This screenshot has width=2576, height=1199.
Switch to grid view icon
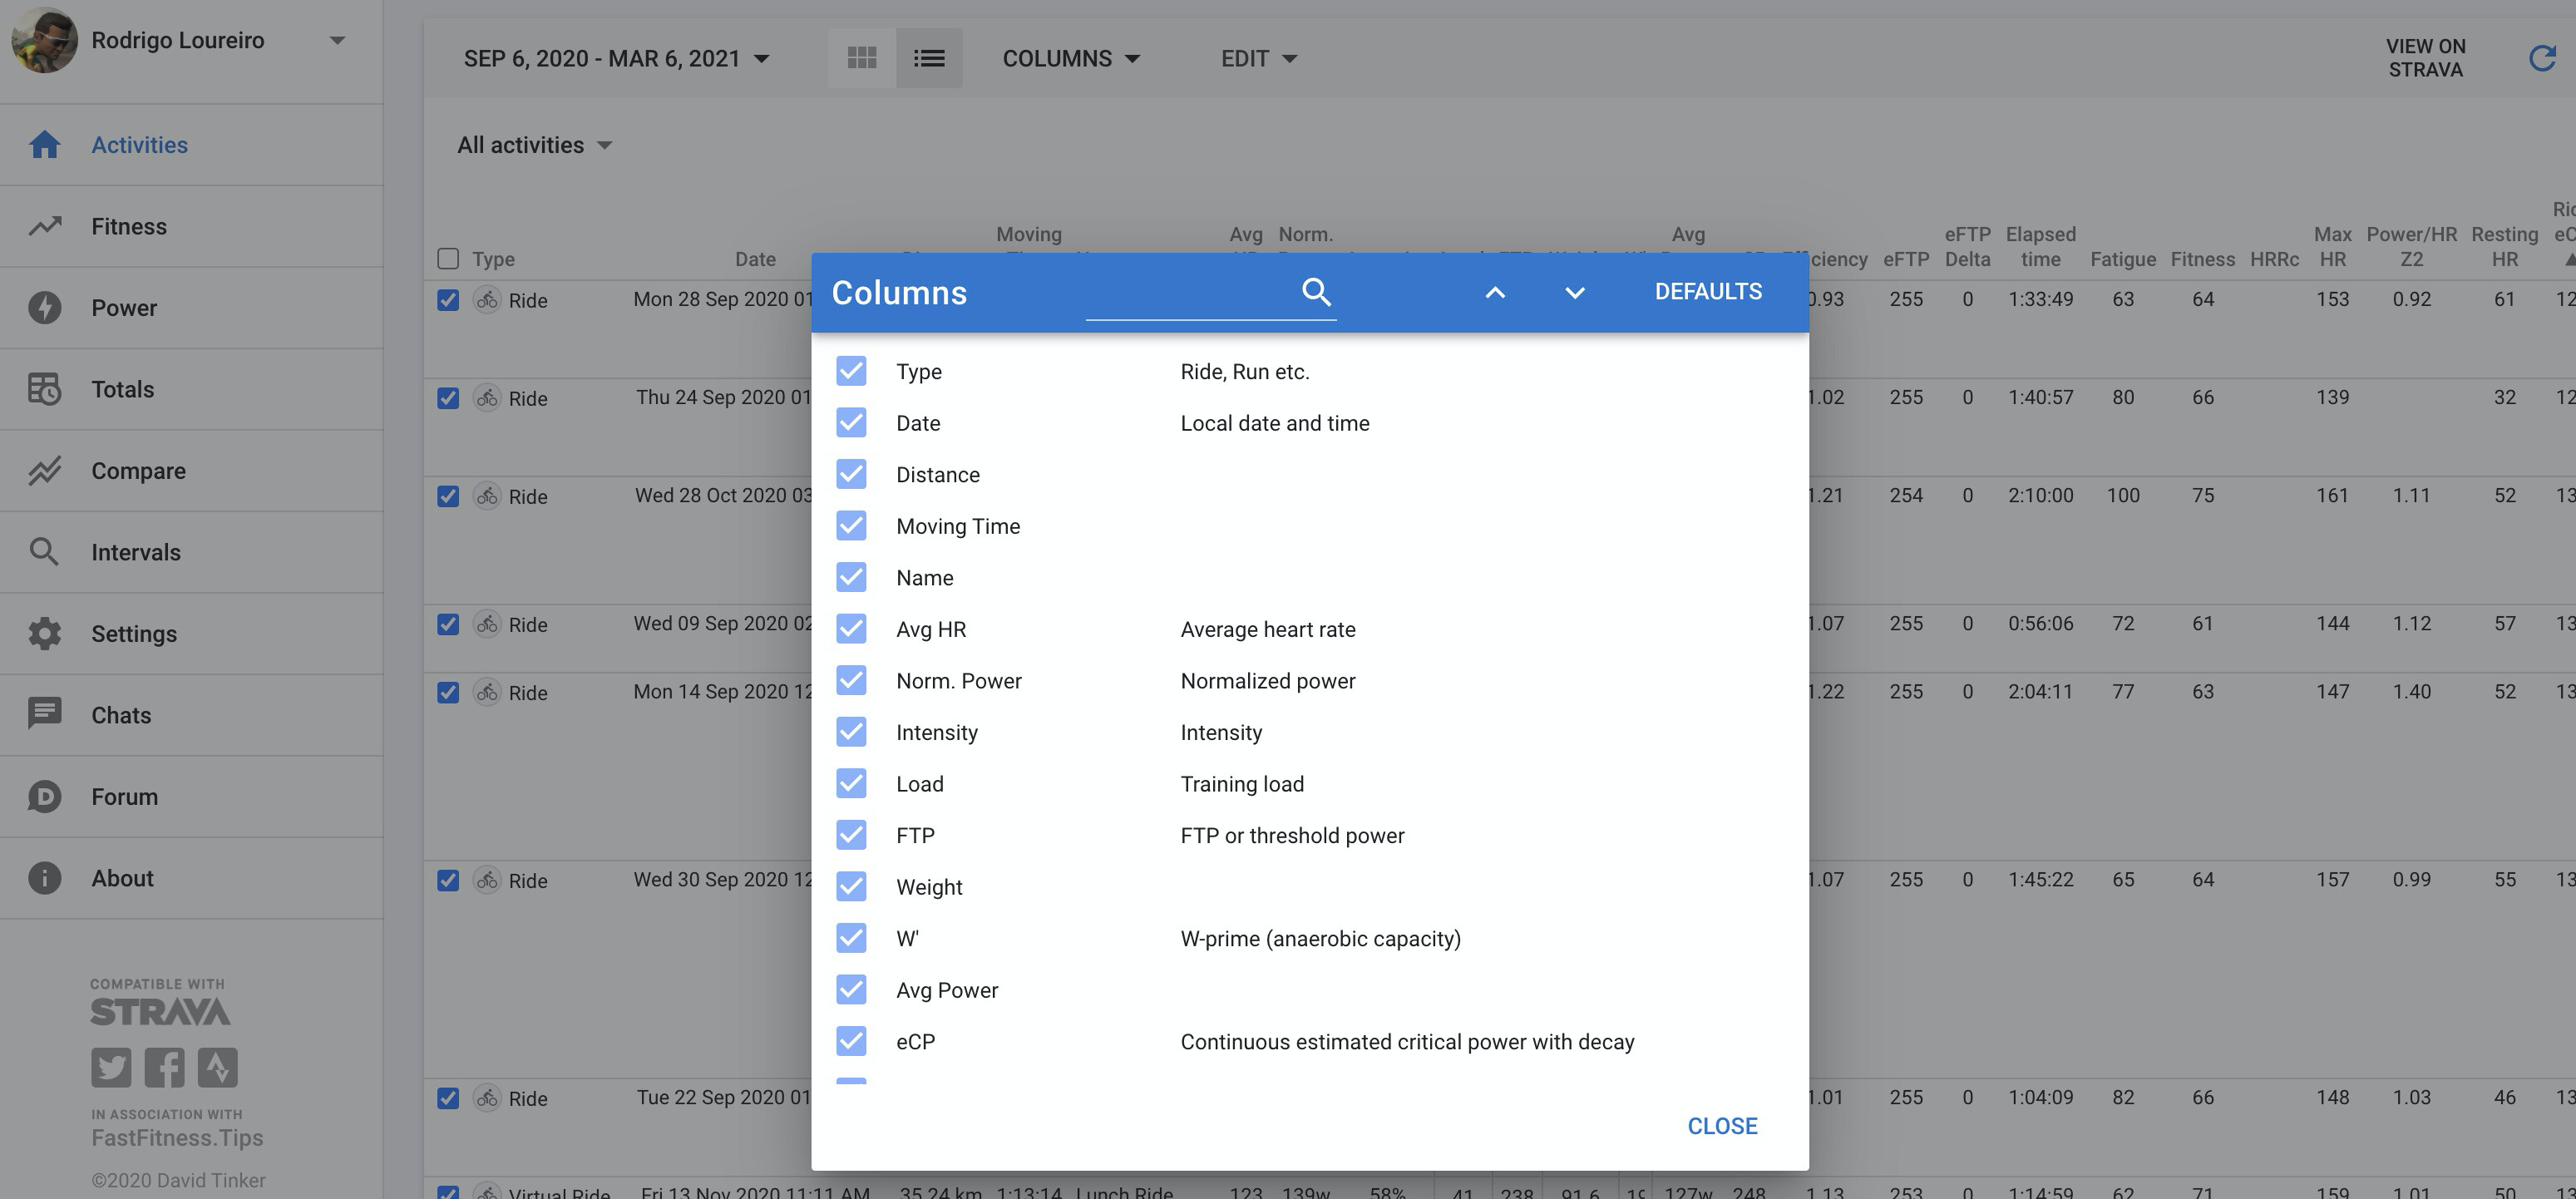tap(862, 58)
